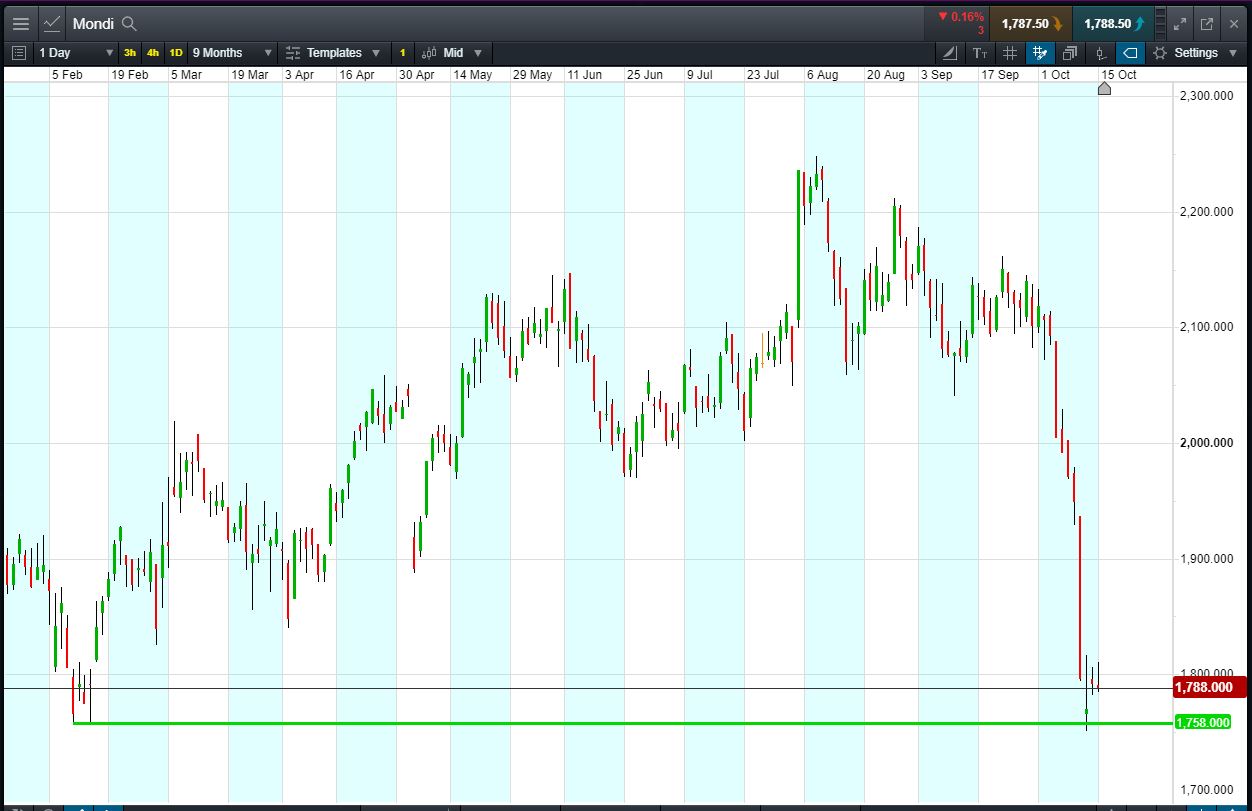The width and height of the screenshot is (1252, 811).
Task: Click the 17 Sep date label
Action: click(x=1000, y=75)
